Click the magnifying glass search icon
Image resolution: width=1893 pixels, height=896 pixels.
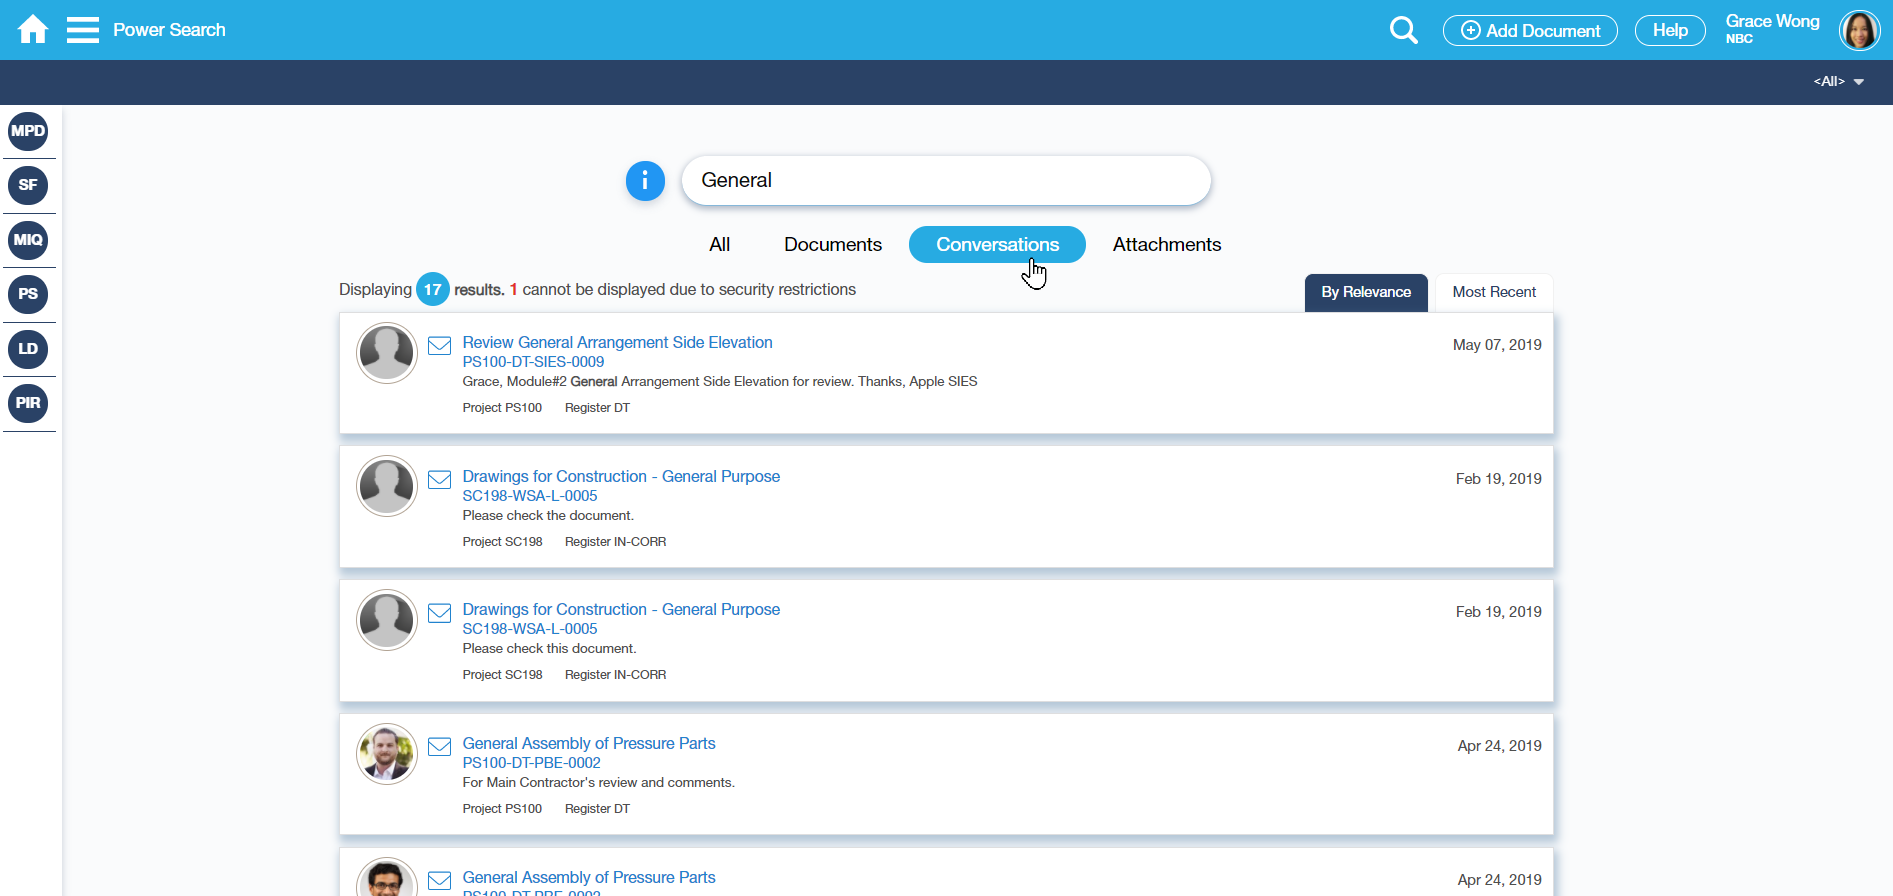[1403, 30]
